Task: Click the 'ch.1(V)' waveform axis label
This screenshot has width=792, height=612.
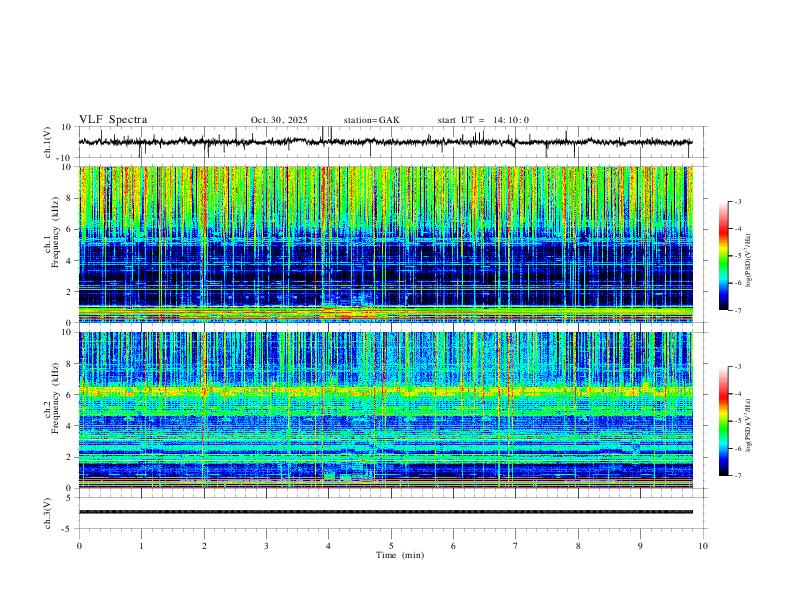Action: click(x=48, y=142)
